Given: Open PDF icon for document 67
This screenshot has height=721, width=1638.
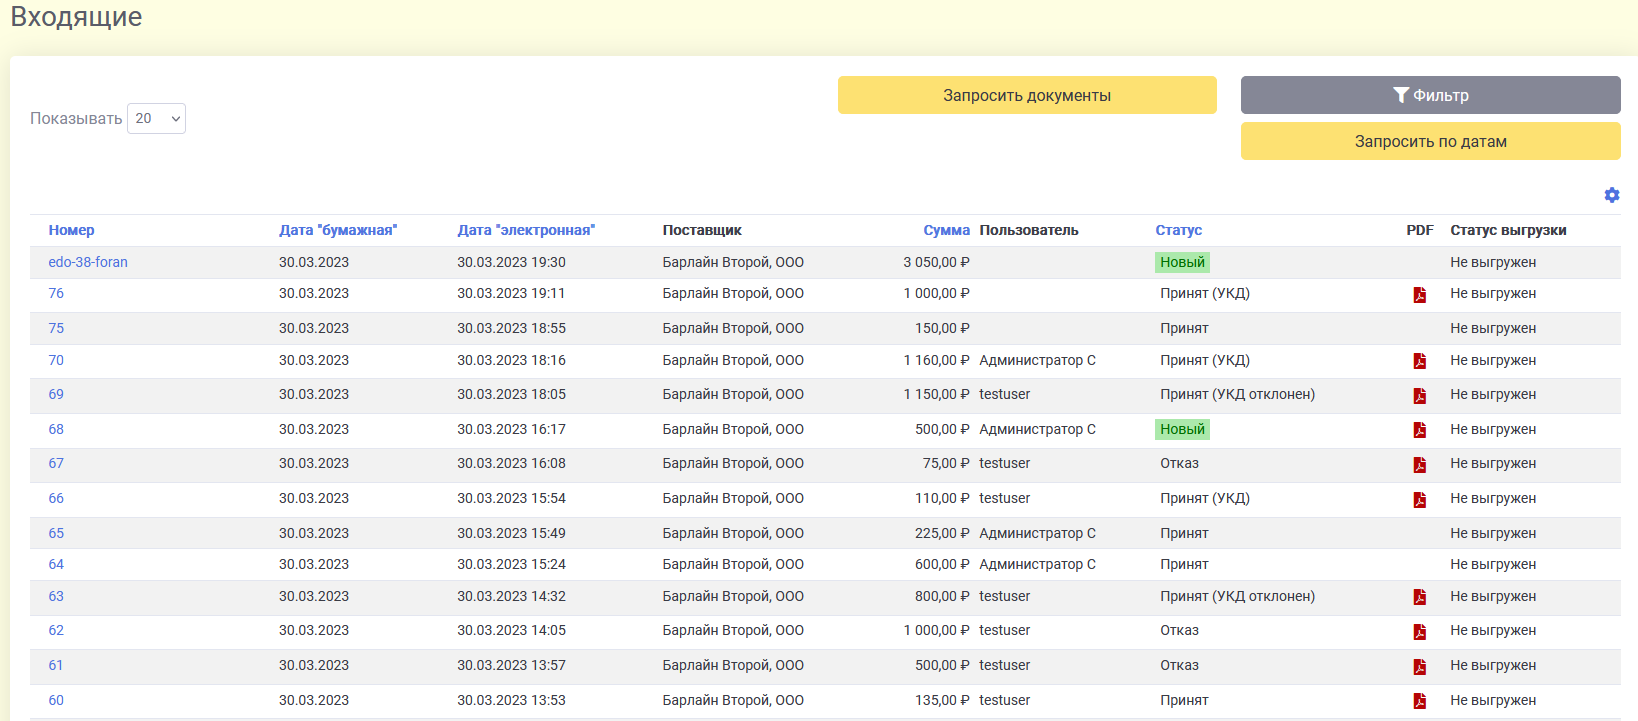Looking at the screenshot, I should [x=1419, y=465].
